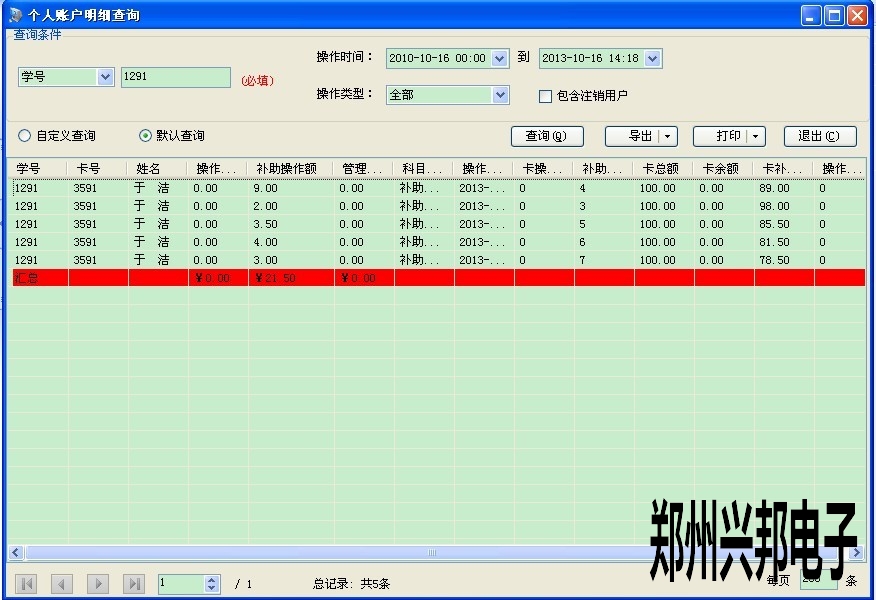Image resolution: width=876 pixels, height=600 pixels.
Task: Click the window title bar app icon
Action: coord(16,15)
